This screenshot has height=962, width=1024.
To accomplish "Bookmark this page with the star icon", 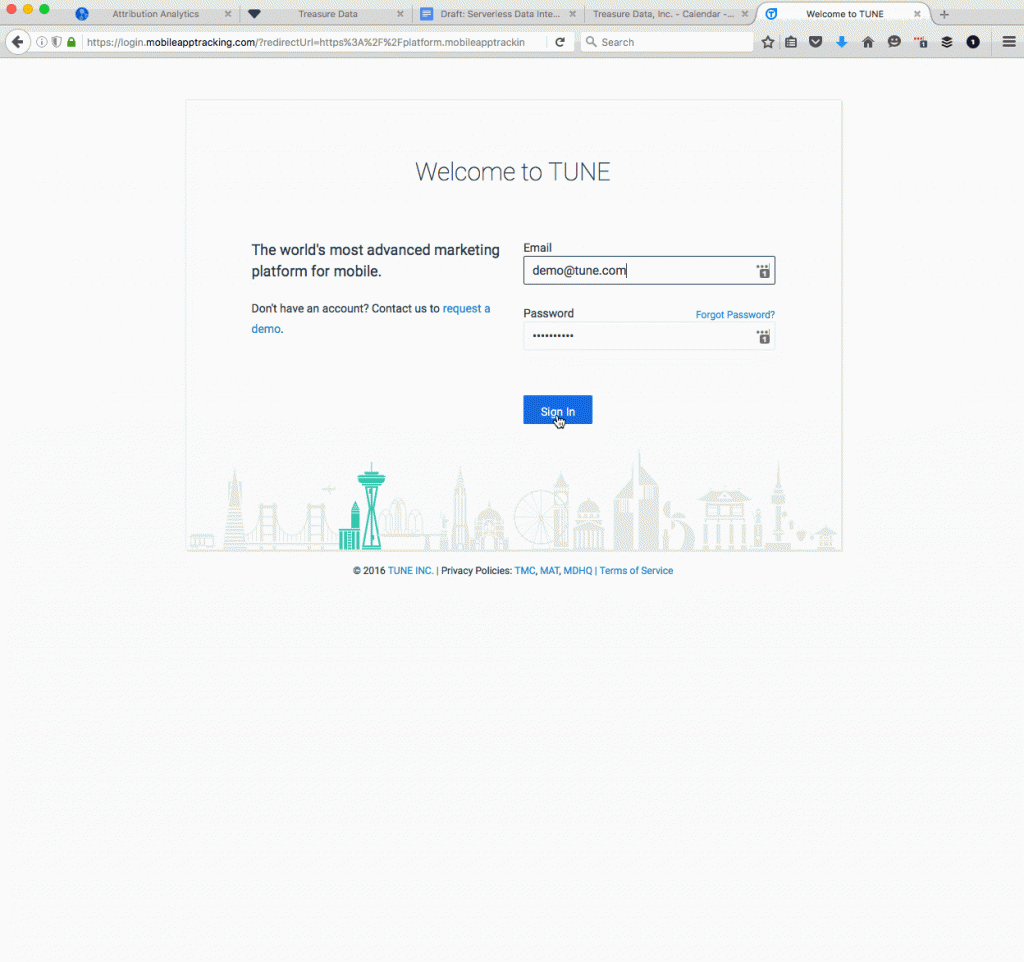I will point(768,42).
